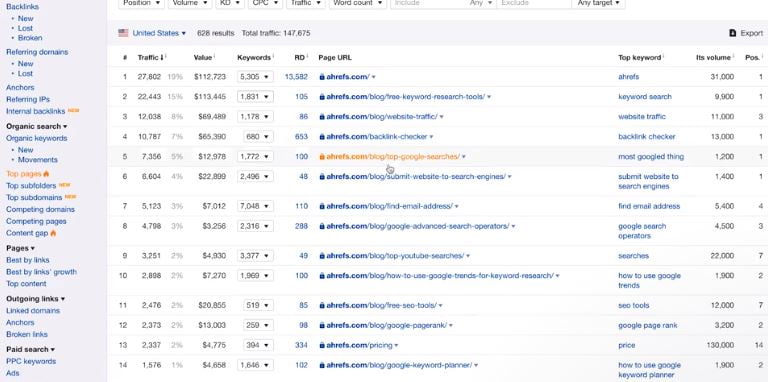
Task: Click NEW badge beside Internal backlinks
Action: [x=73, y=111]
